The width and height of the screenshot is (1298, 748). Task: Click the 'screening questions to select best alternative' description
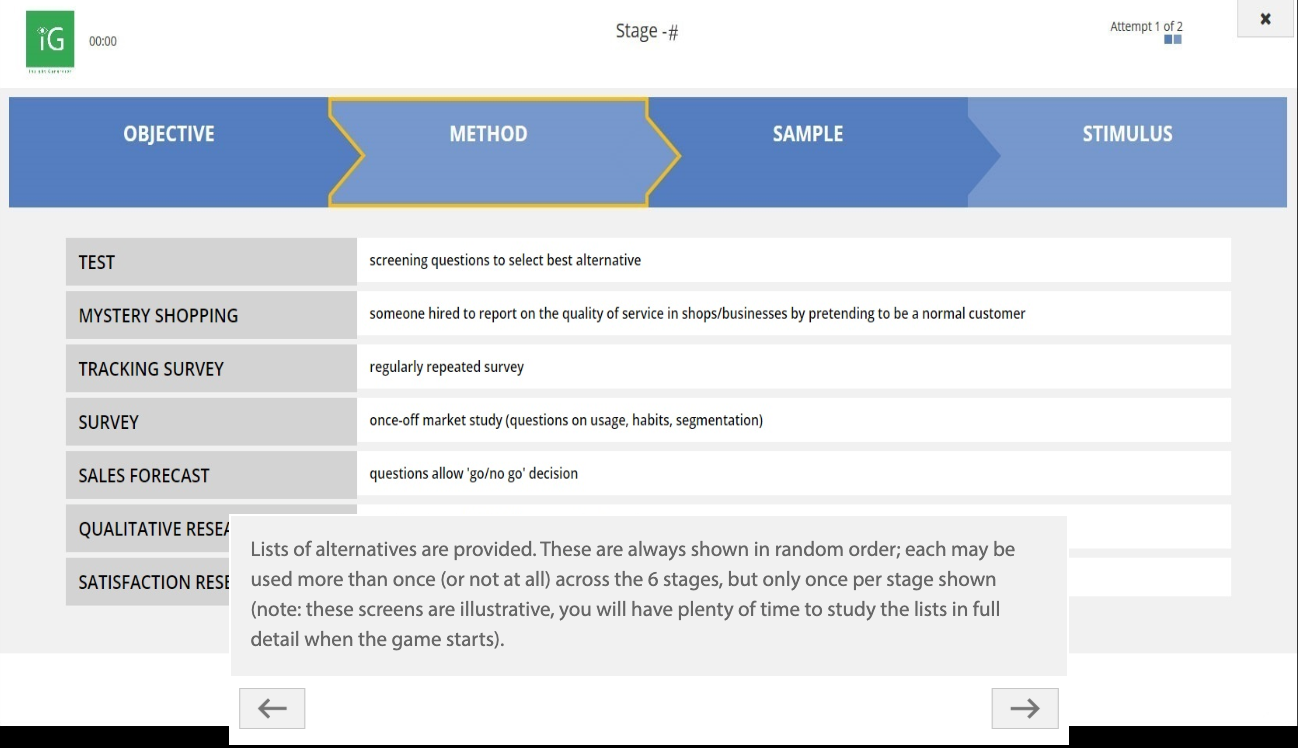tap(505, 260)
